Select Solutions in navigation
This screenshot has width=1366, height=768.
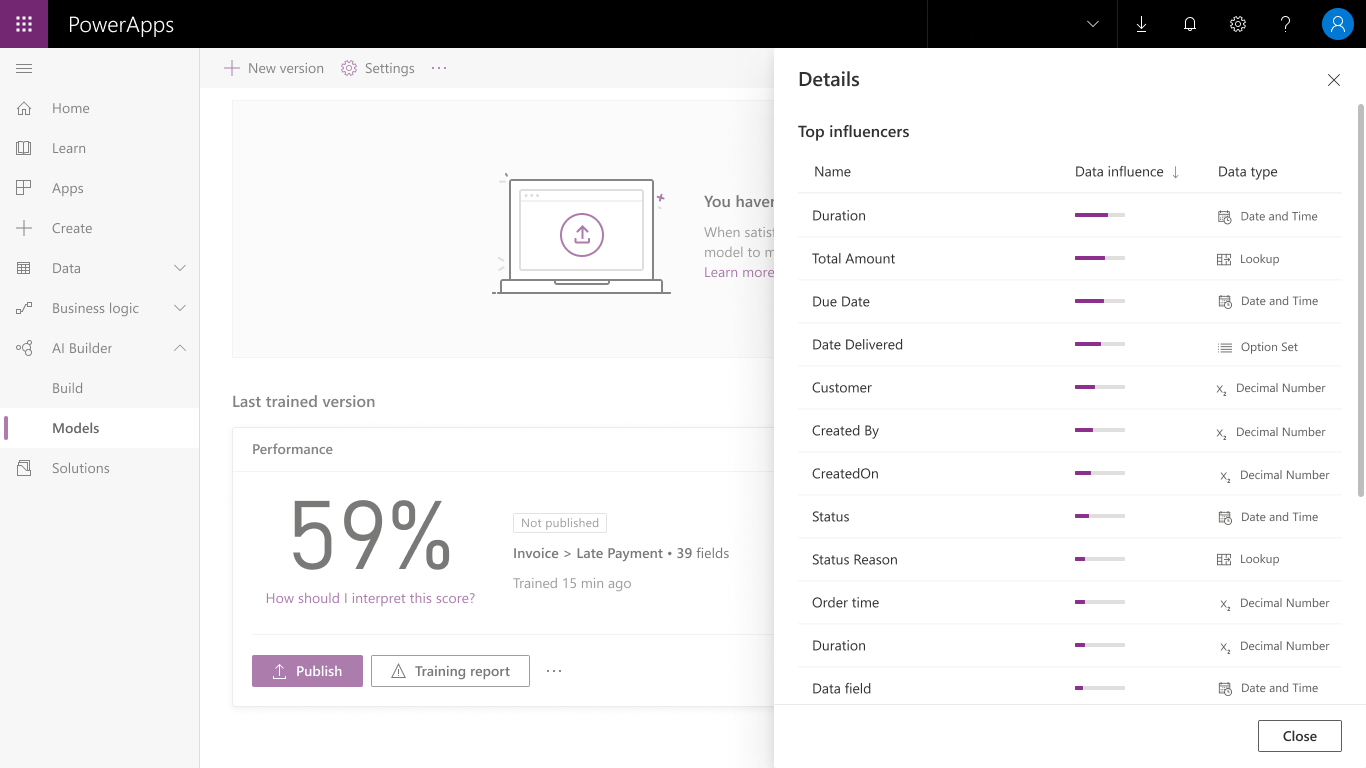pyautogui.click(x=81, y=468)
